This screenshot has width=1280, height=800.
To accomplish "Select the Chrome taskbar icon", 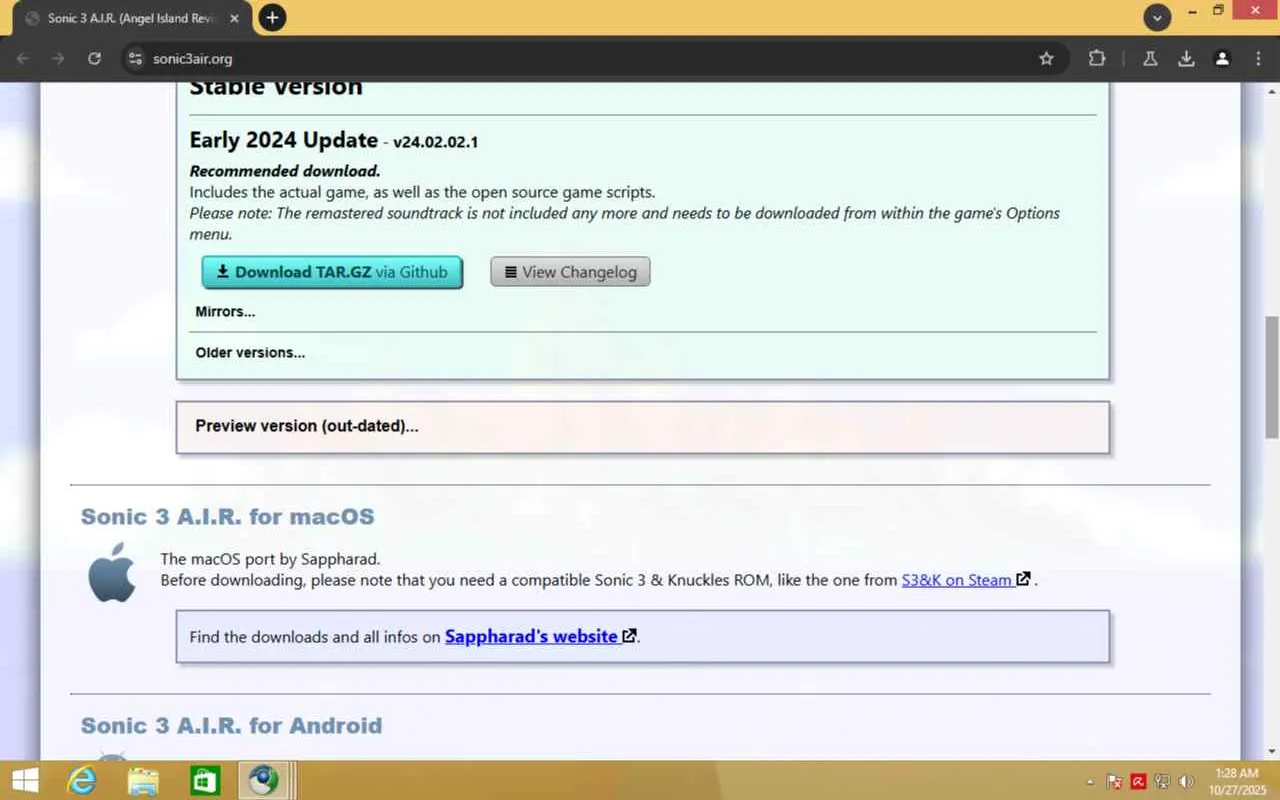I will tap(265, 780).
